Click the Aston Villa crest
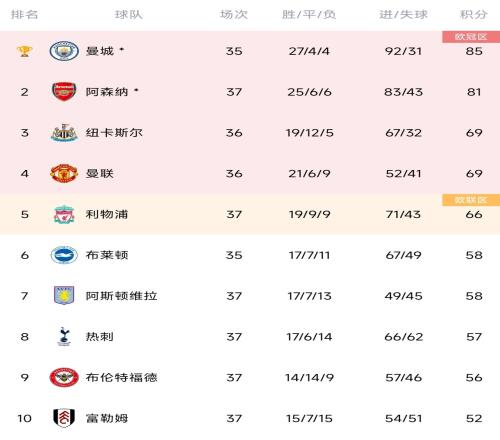The width and height of the screenshot is (500, 440). click(x=64, y=296)
